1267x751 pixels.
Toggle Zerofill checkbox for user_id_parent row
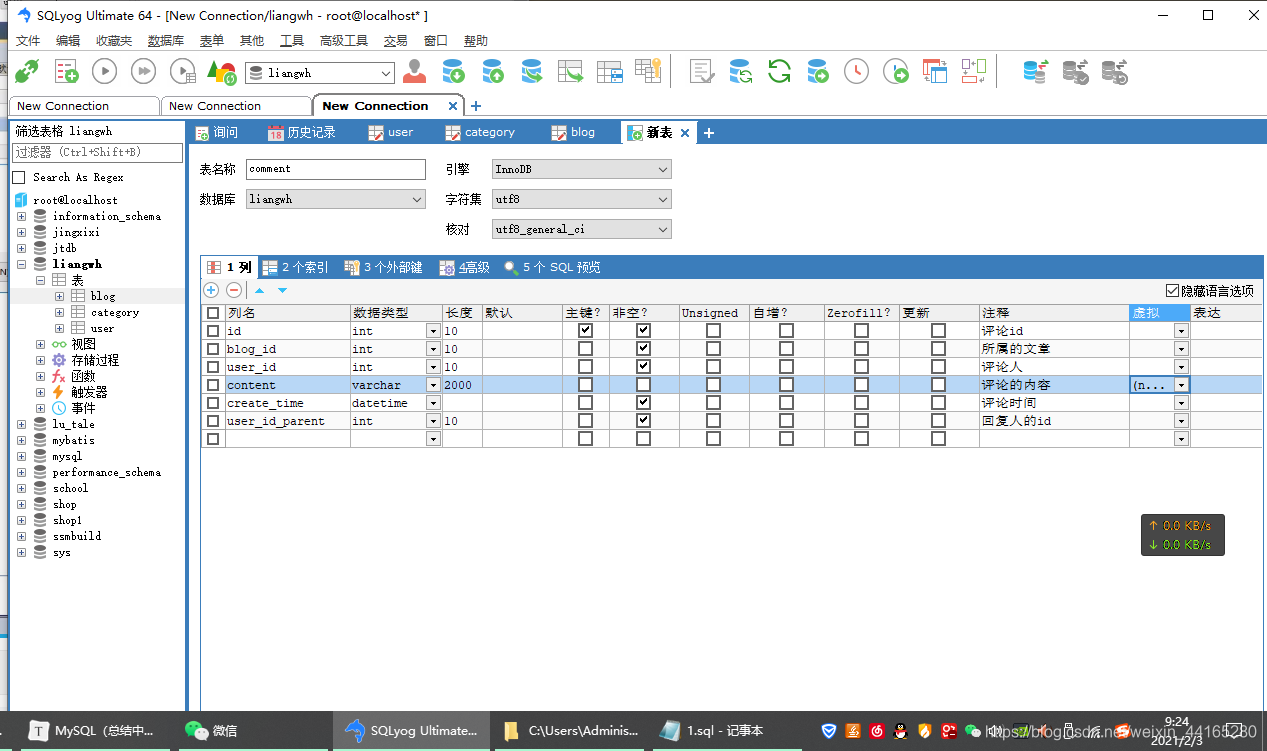(x=861, y=421)
